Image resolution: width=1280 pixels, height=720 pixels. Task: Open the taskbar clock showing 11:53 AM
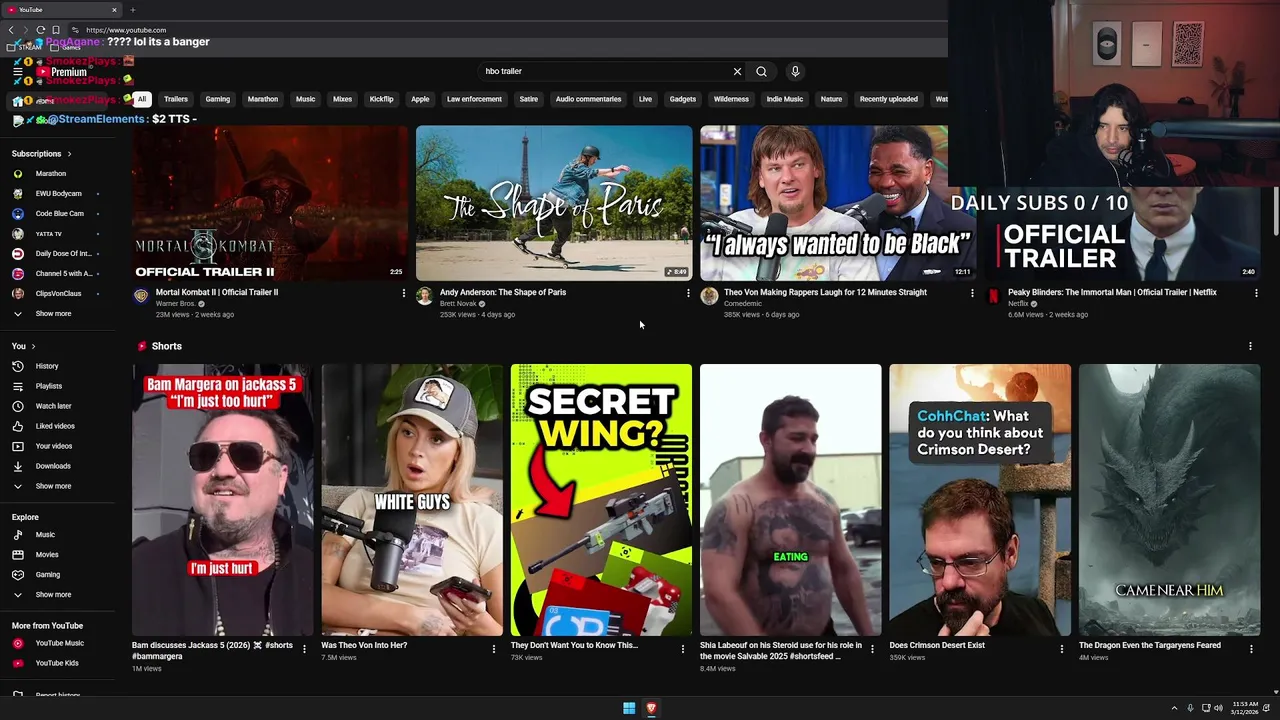[1245, 708]
